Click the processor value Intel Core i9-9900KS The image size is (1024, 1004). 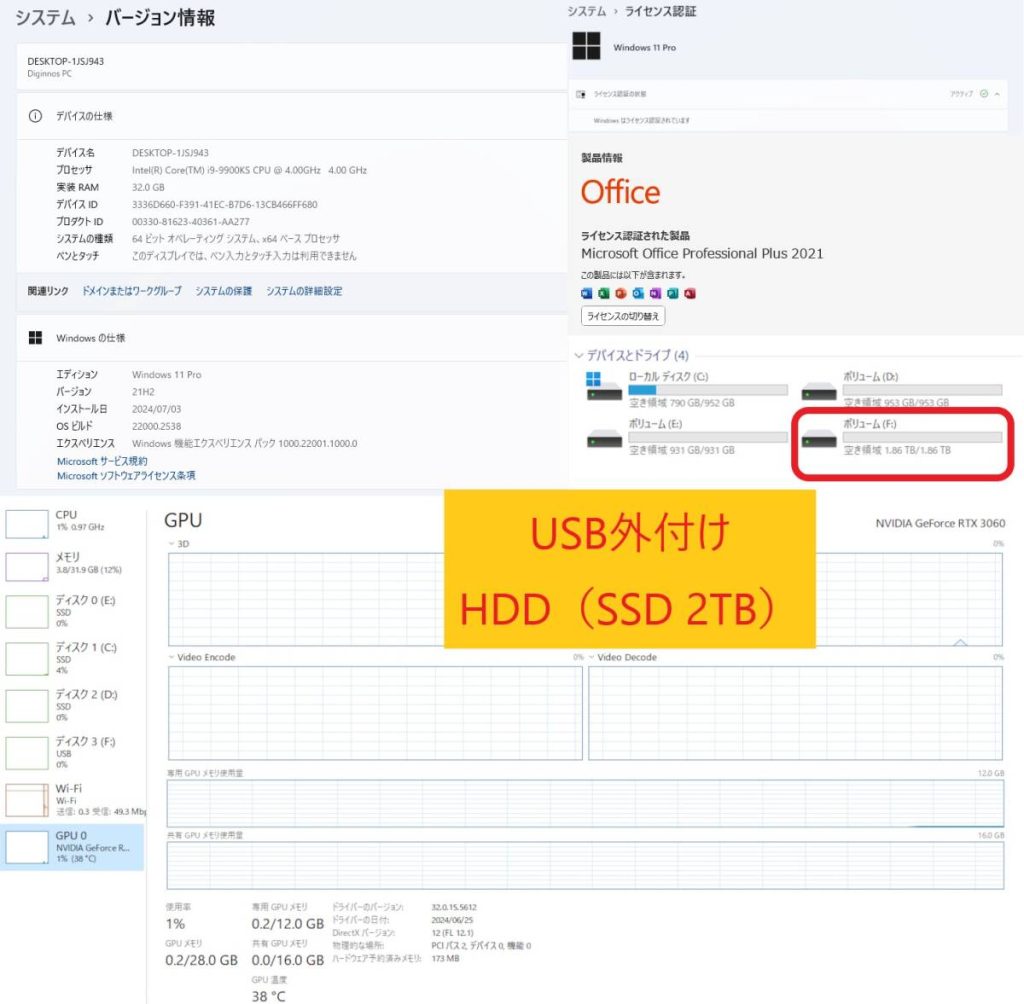point(249,170)
